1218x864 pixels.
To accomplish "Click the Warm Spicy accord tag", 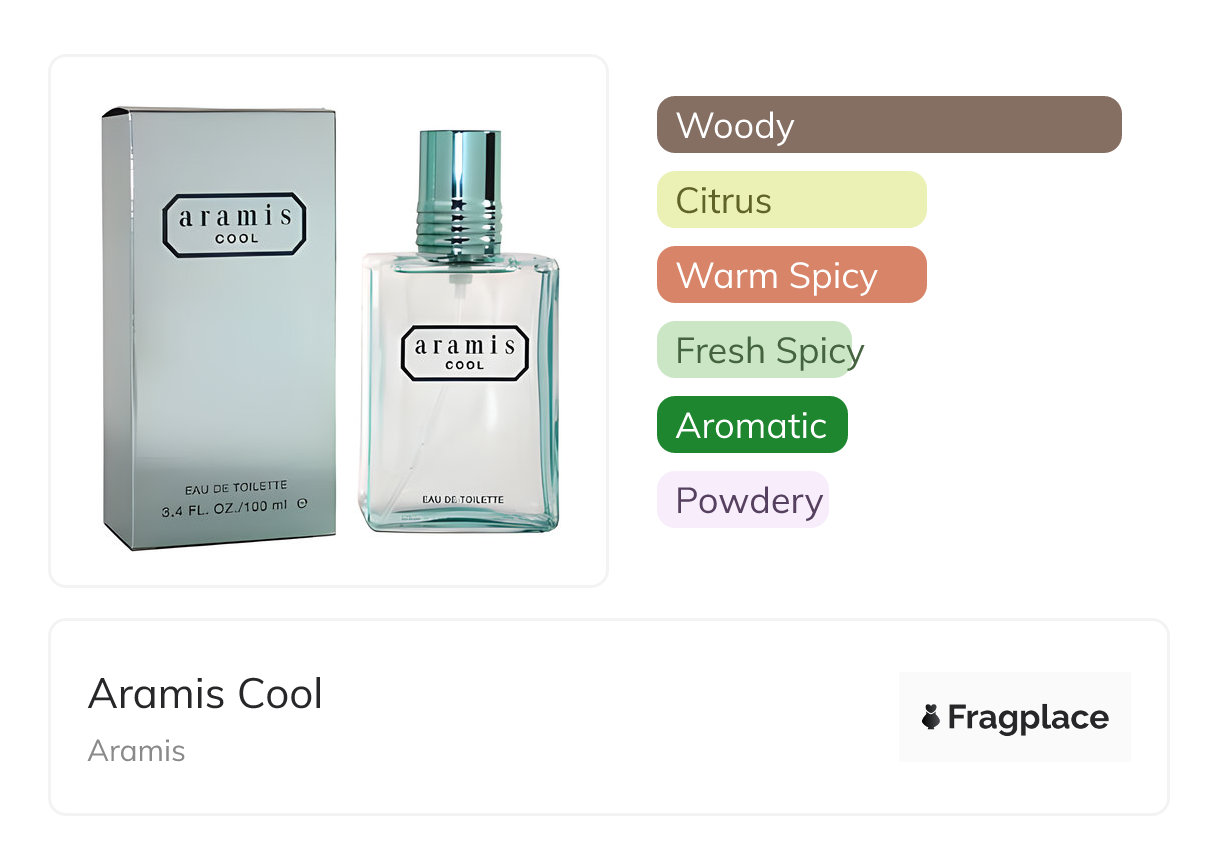I will 791,275.
